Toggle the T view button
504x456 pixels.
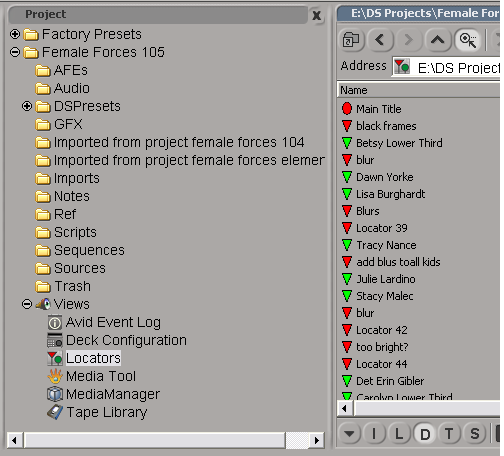[450, 434]
